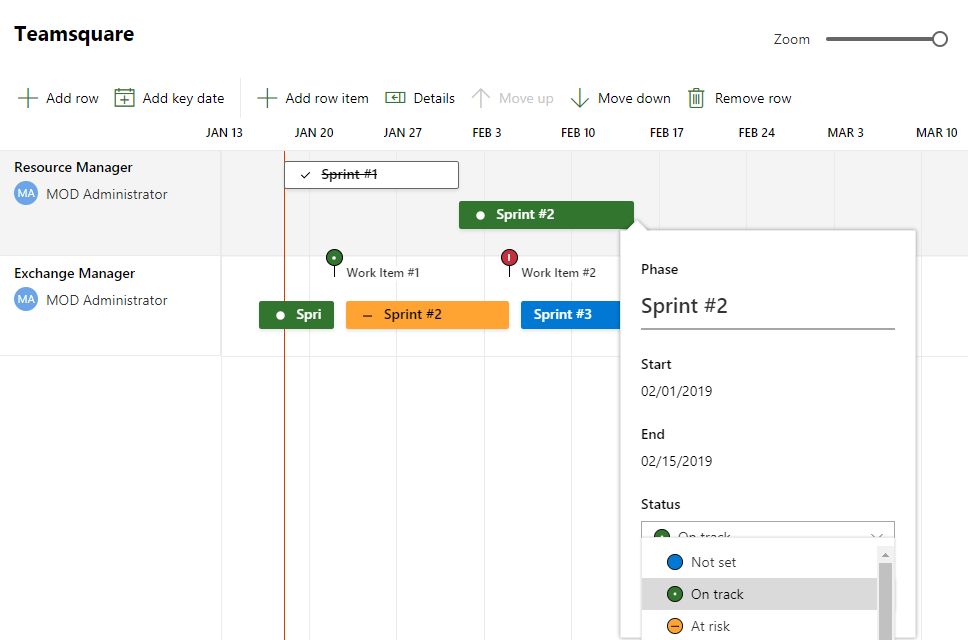This screenshot has height=640, width=968.
Task: Click the Remove row trash icon
Action: pos(696,98)
